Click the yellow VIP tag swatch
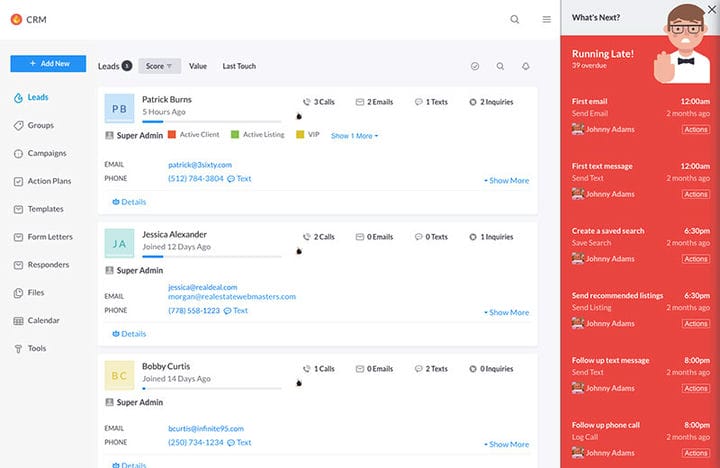 pyautogui.click(x=300, y=135)
